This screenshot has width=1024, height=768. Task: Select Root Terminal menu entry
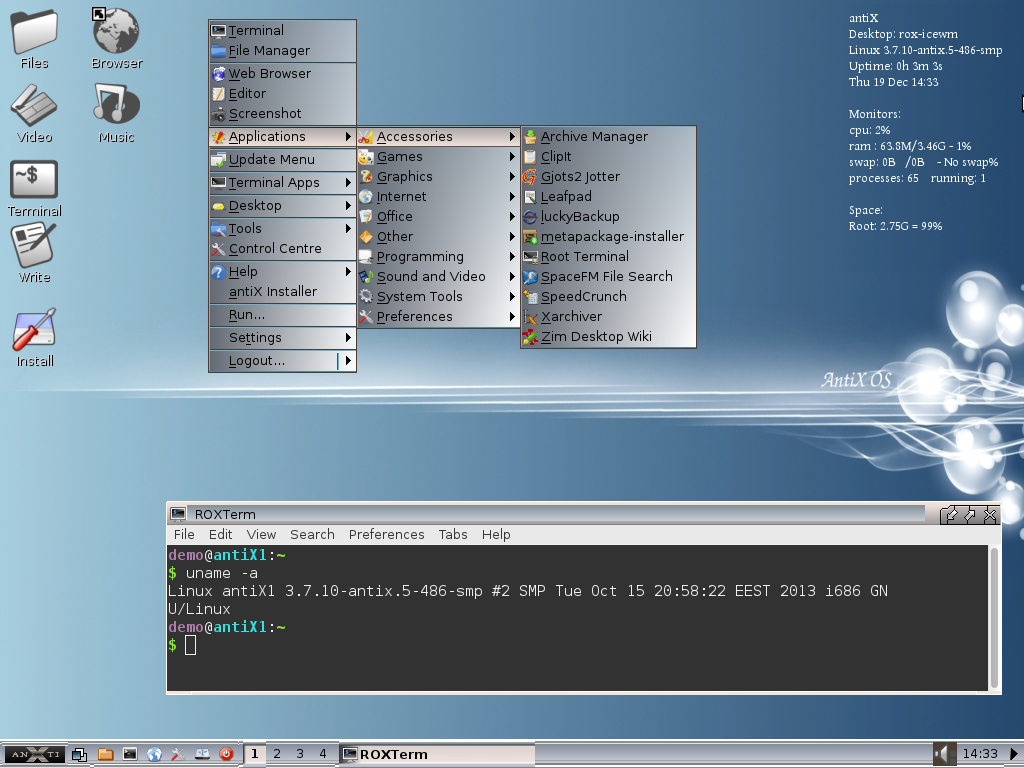(584, 257)
